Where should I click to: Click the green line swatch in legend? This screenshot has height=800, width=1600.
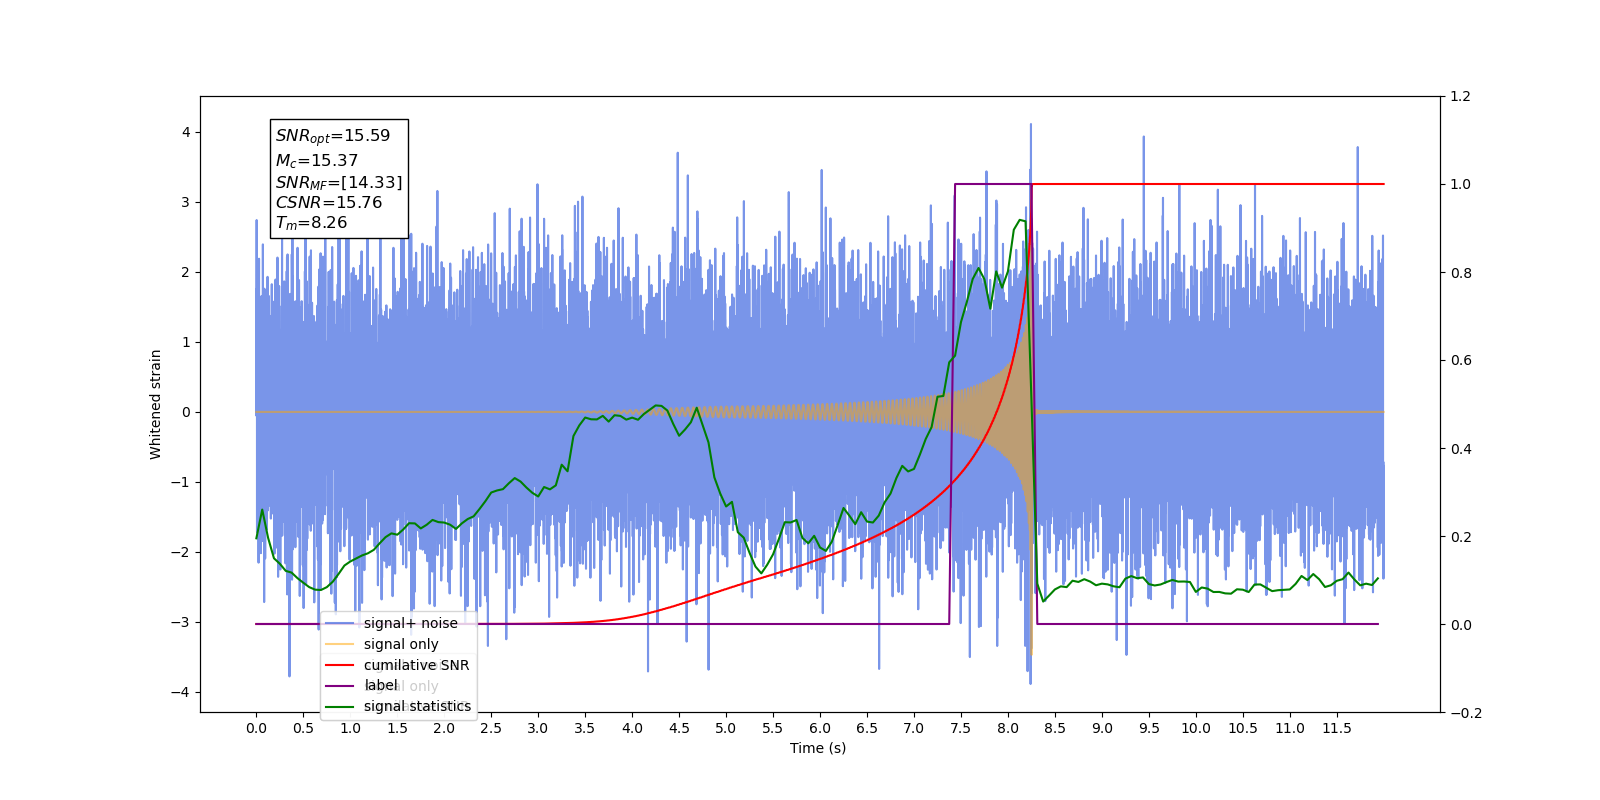[x=340, y=706]
